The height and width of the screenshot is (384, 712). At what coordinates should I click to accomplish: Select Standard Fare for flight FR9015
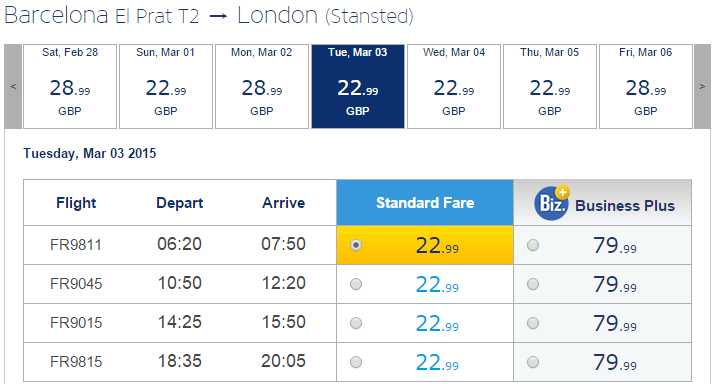click(356, 323)
